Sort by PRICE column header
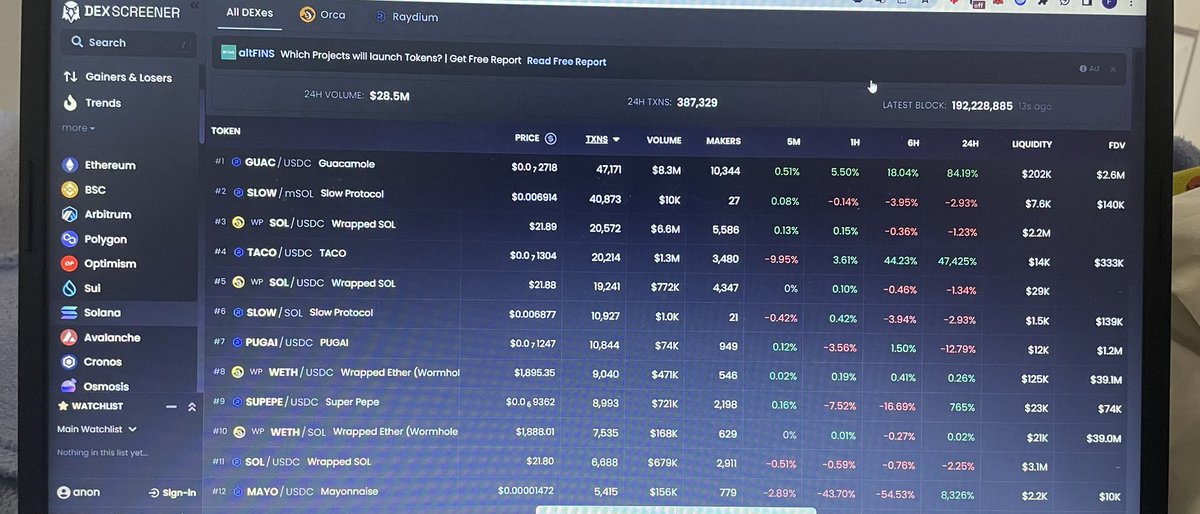Image resolution: width=1200 pixels, height=514 pixels. click(527, 138)
